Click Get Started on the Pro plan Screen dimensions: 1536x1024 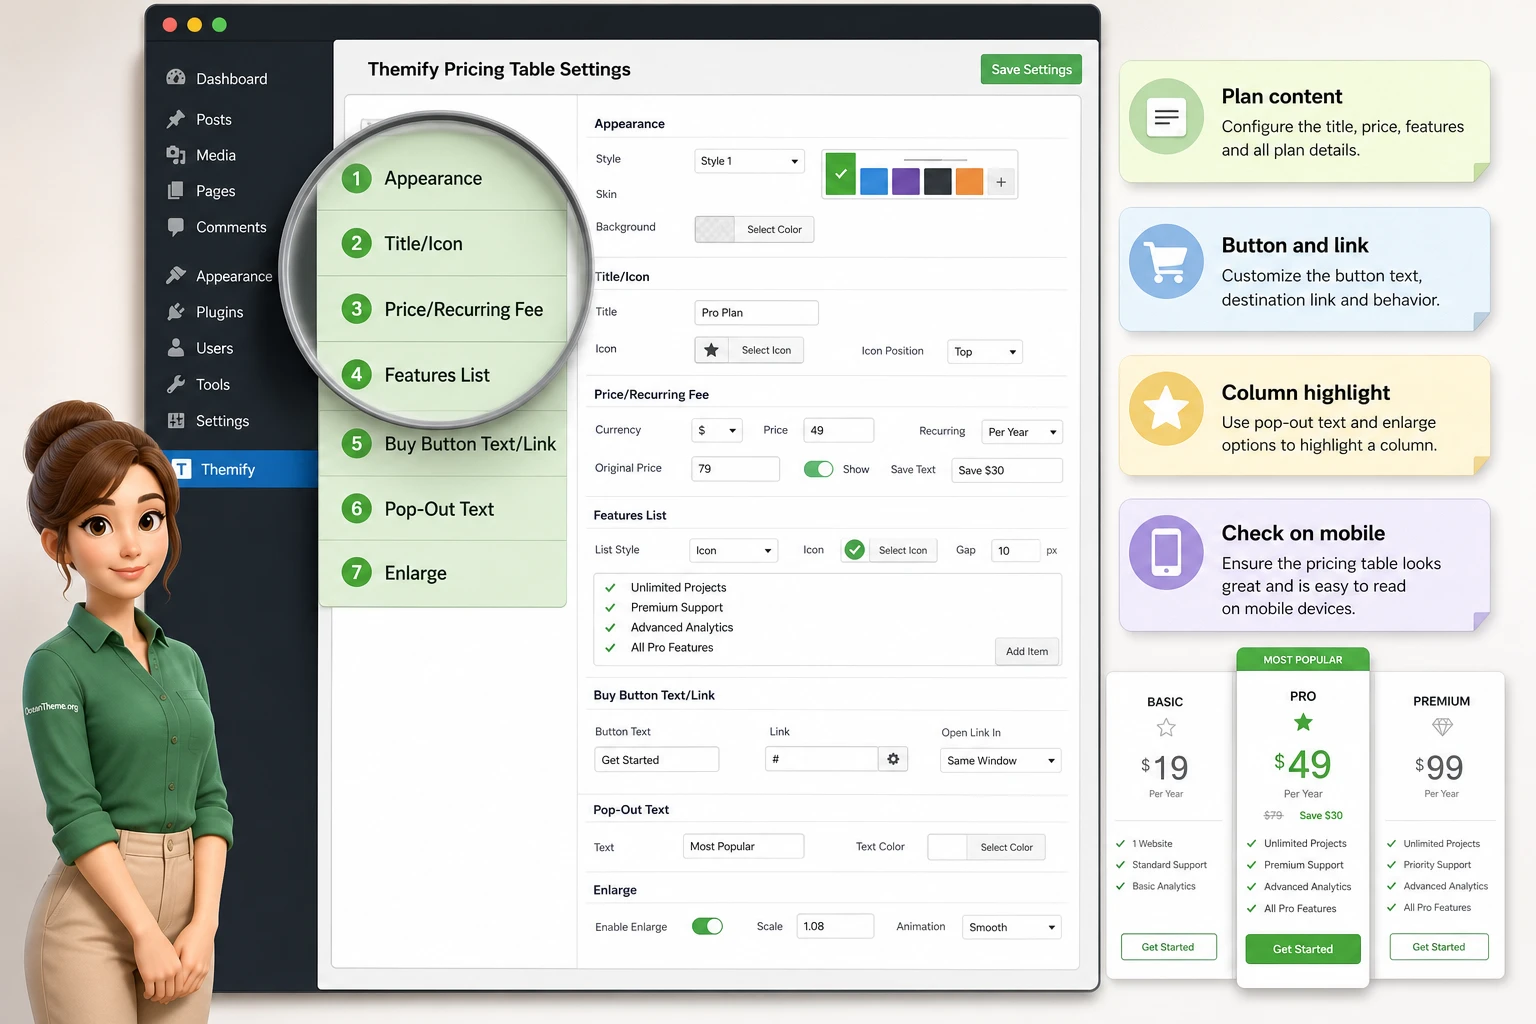tap(1303, 949)
